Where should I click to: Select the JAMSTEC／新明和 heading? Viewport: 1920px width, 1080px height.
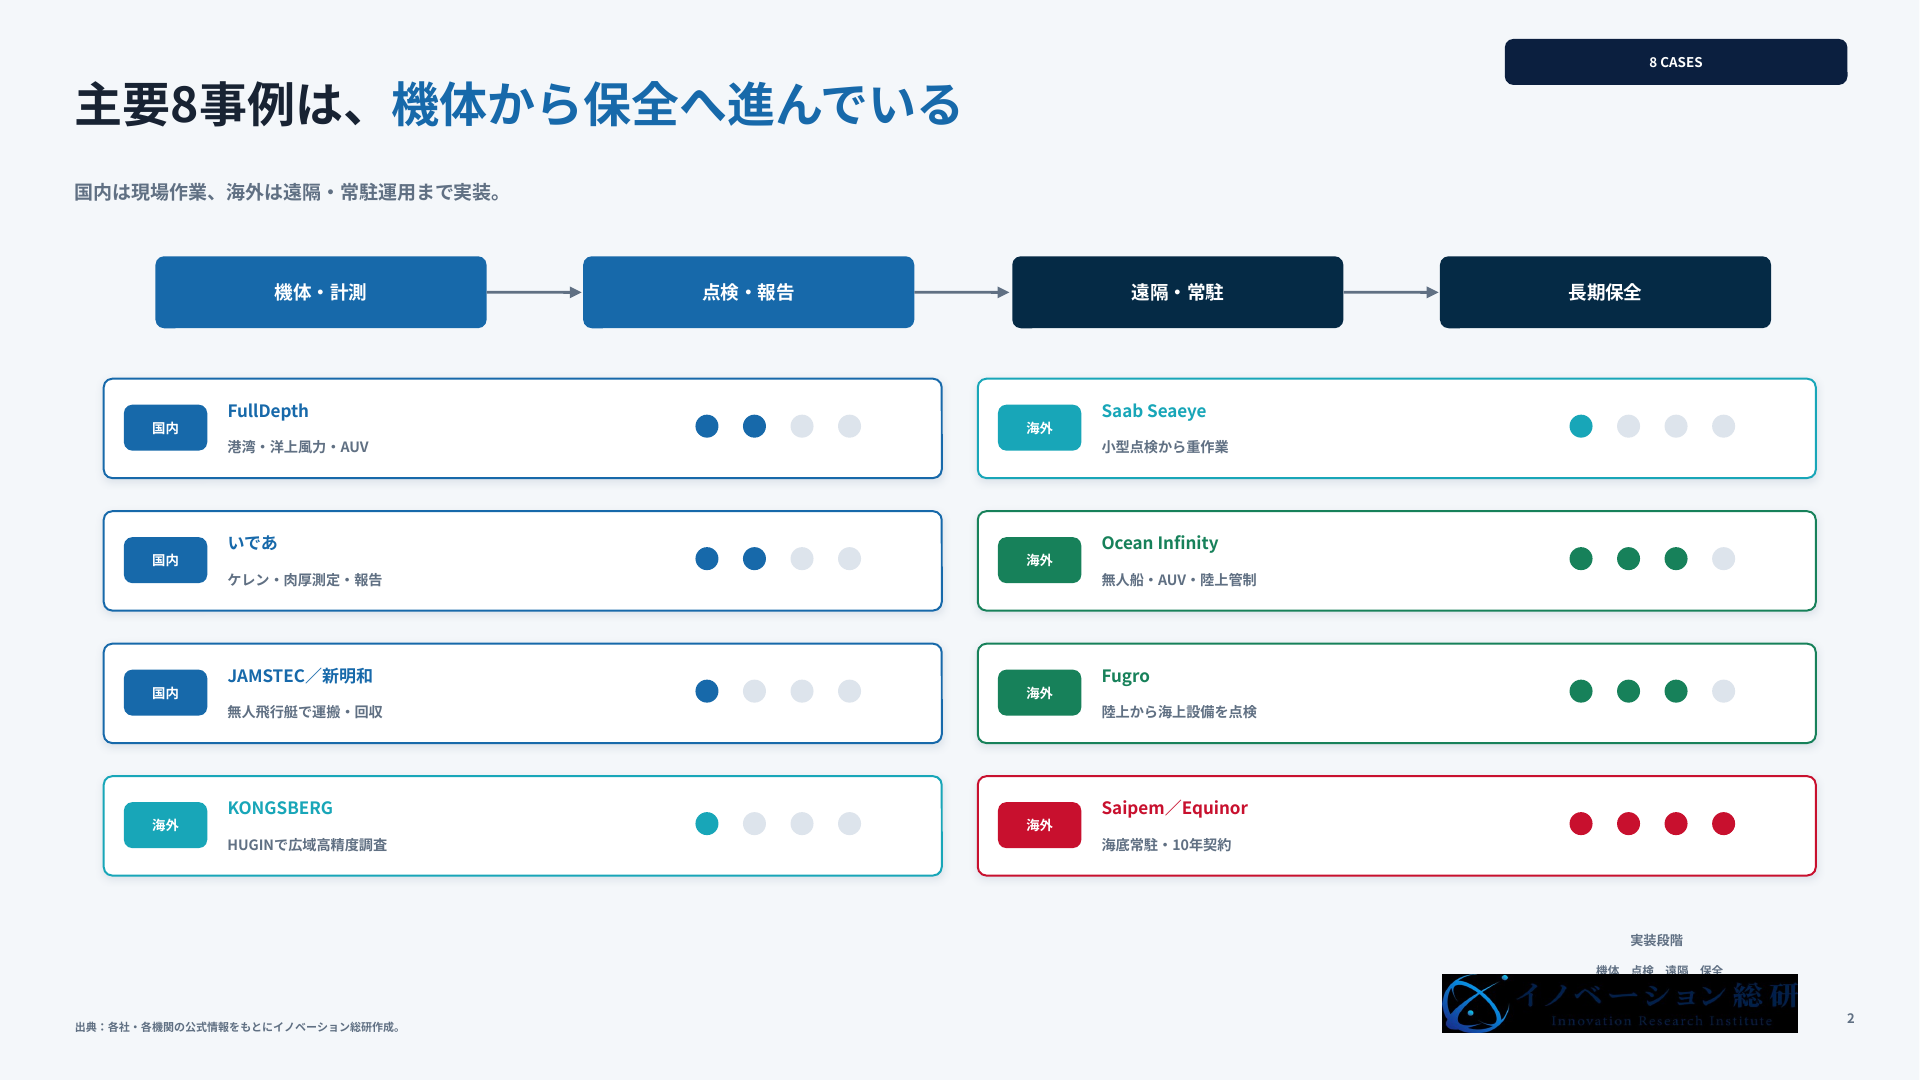coord(300,676)
